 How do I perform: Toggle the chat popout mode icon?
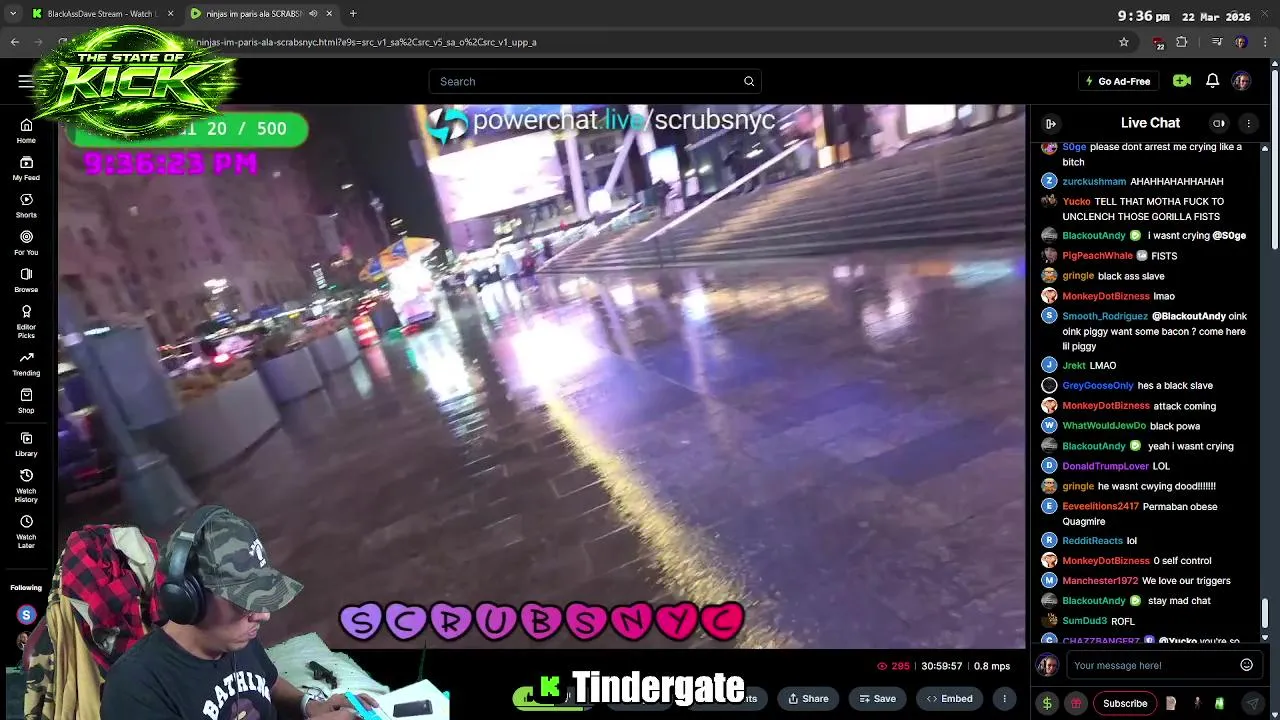(1218, 123)
